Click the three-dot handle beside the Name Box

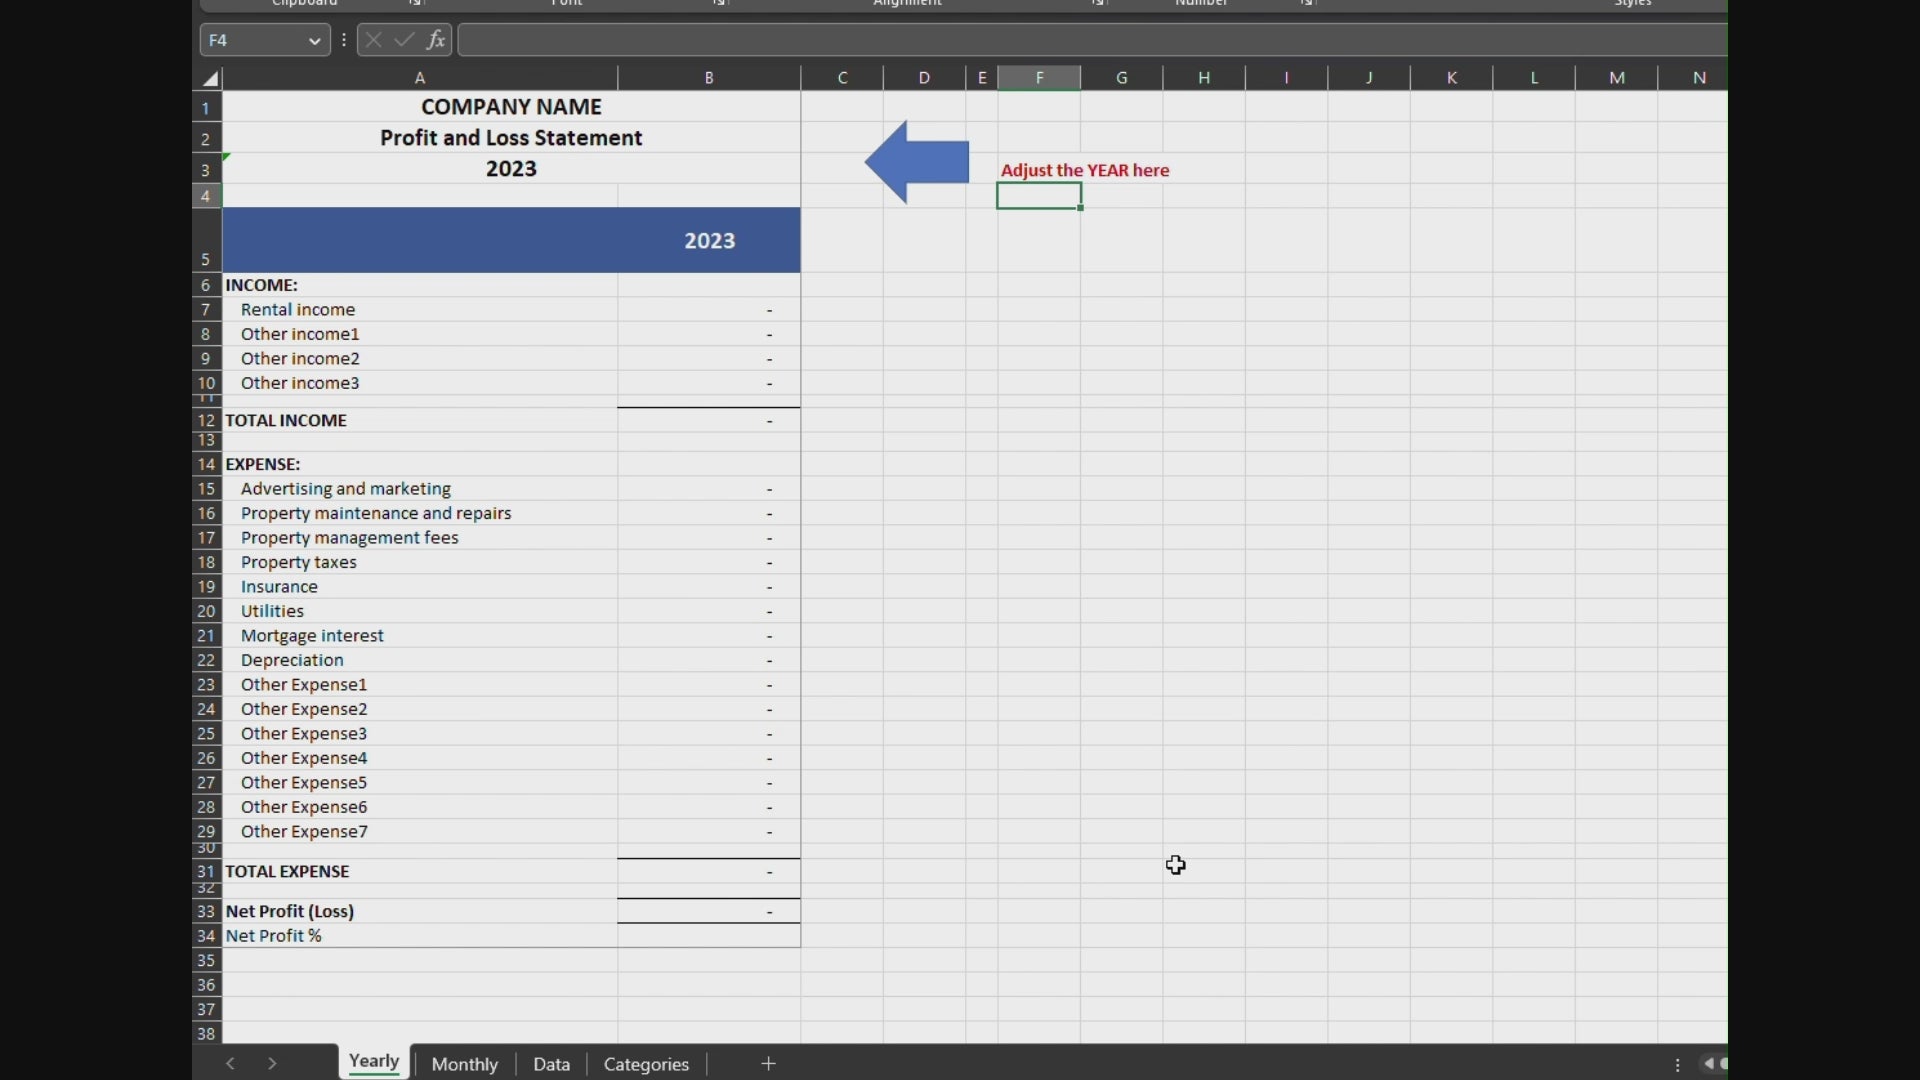tap(344, 40)
